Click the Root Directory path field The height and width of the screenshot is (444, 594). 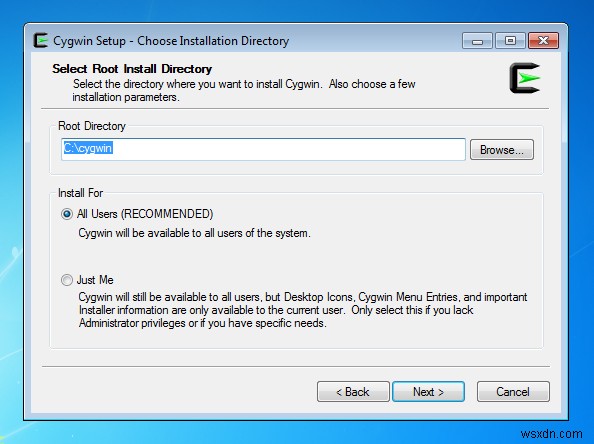click(x=263, y=149)
